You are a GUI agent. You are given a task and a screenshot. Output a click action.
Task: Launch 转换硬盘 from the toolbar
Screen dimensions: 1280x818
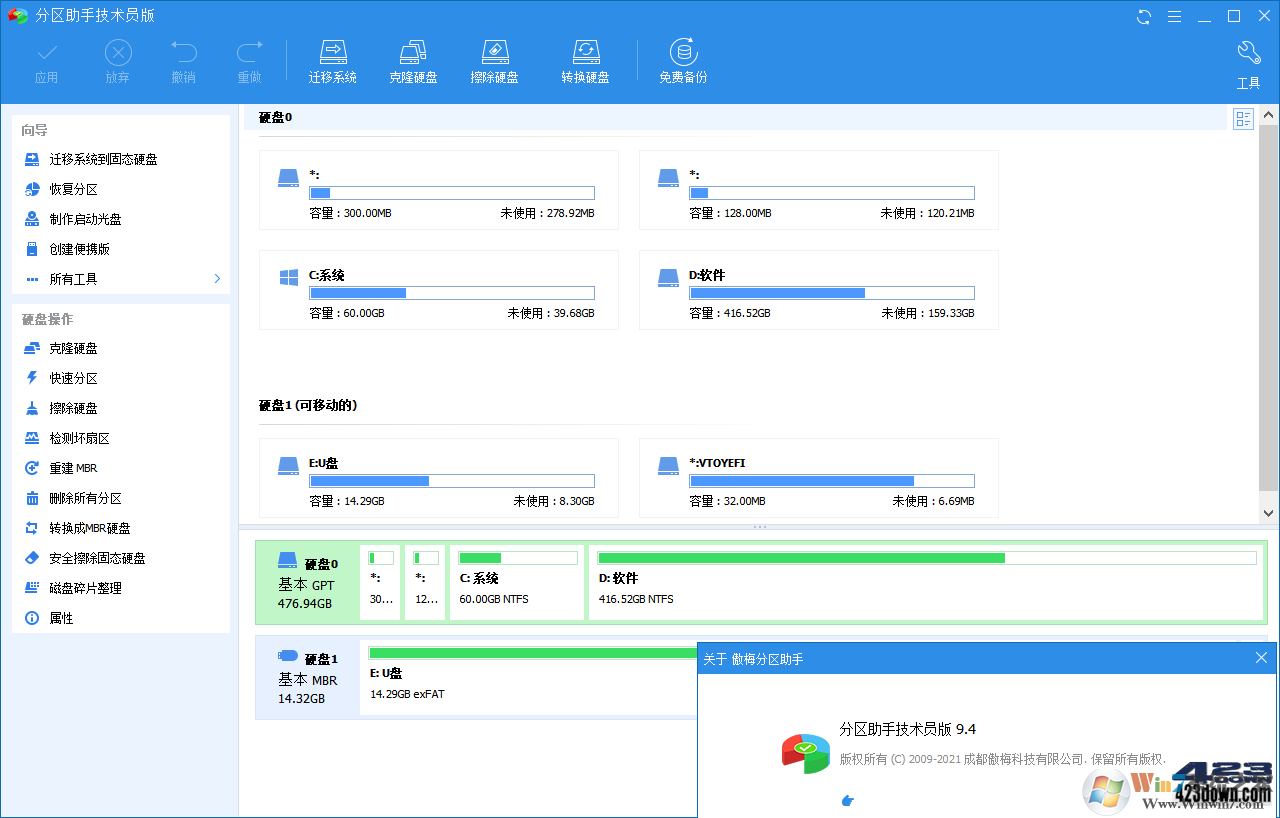pyautogui.click(x=586, y=58)
